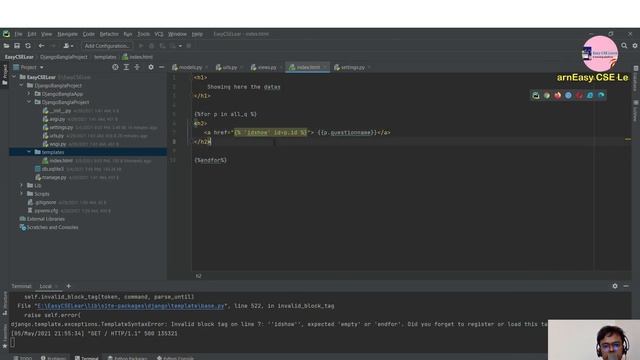Navigate back with the arrow icon
Screen dimensions: 640x360
pos(41,46)
